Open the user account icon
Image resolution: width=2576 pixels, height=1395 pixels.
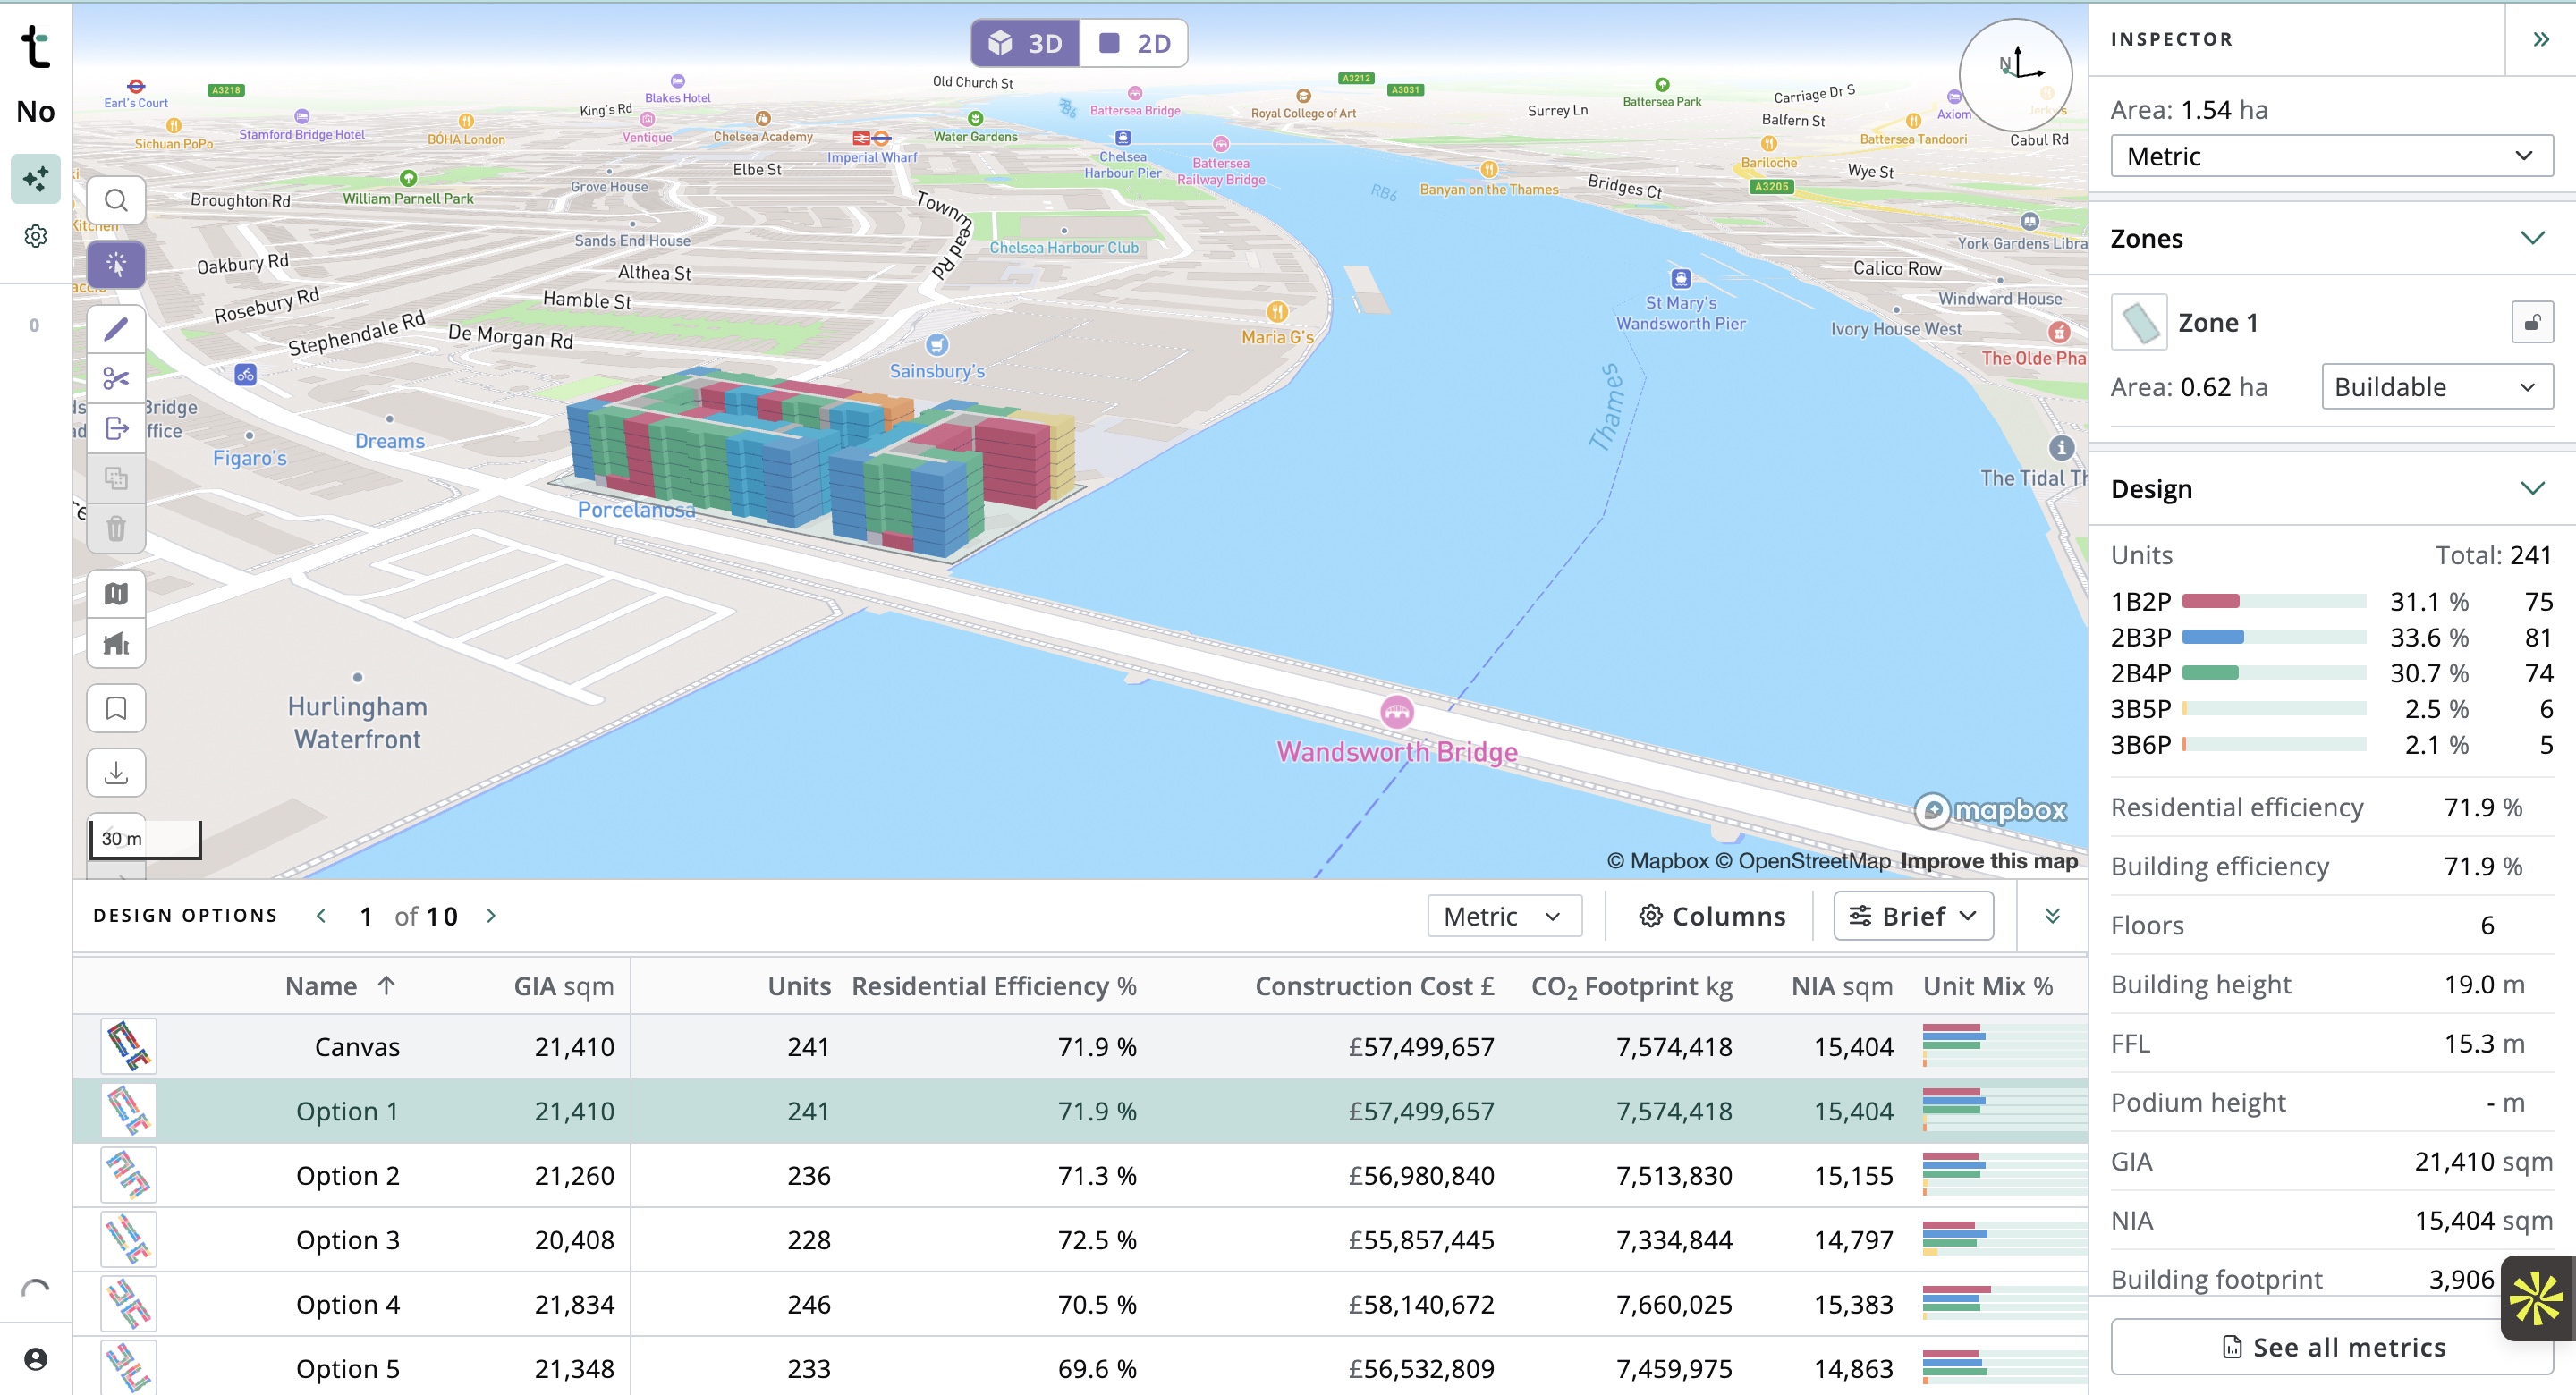36,1359
